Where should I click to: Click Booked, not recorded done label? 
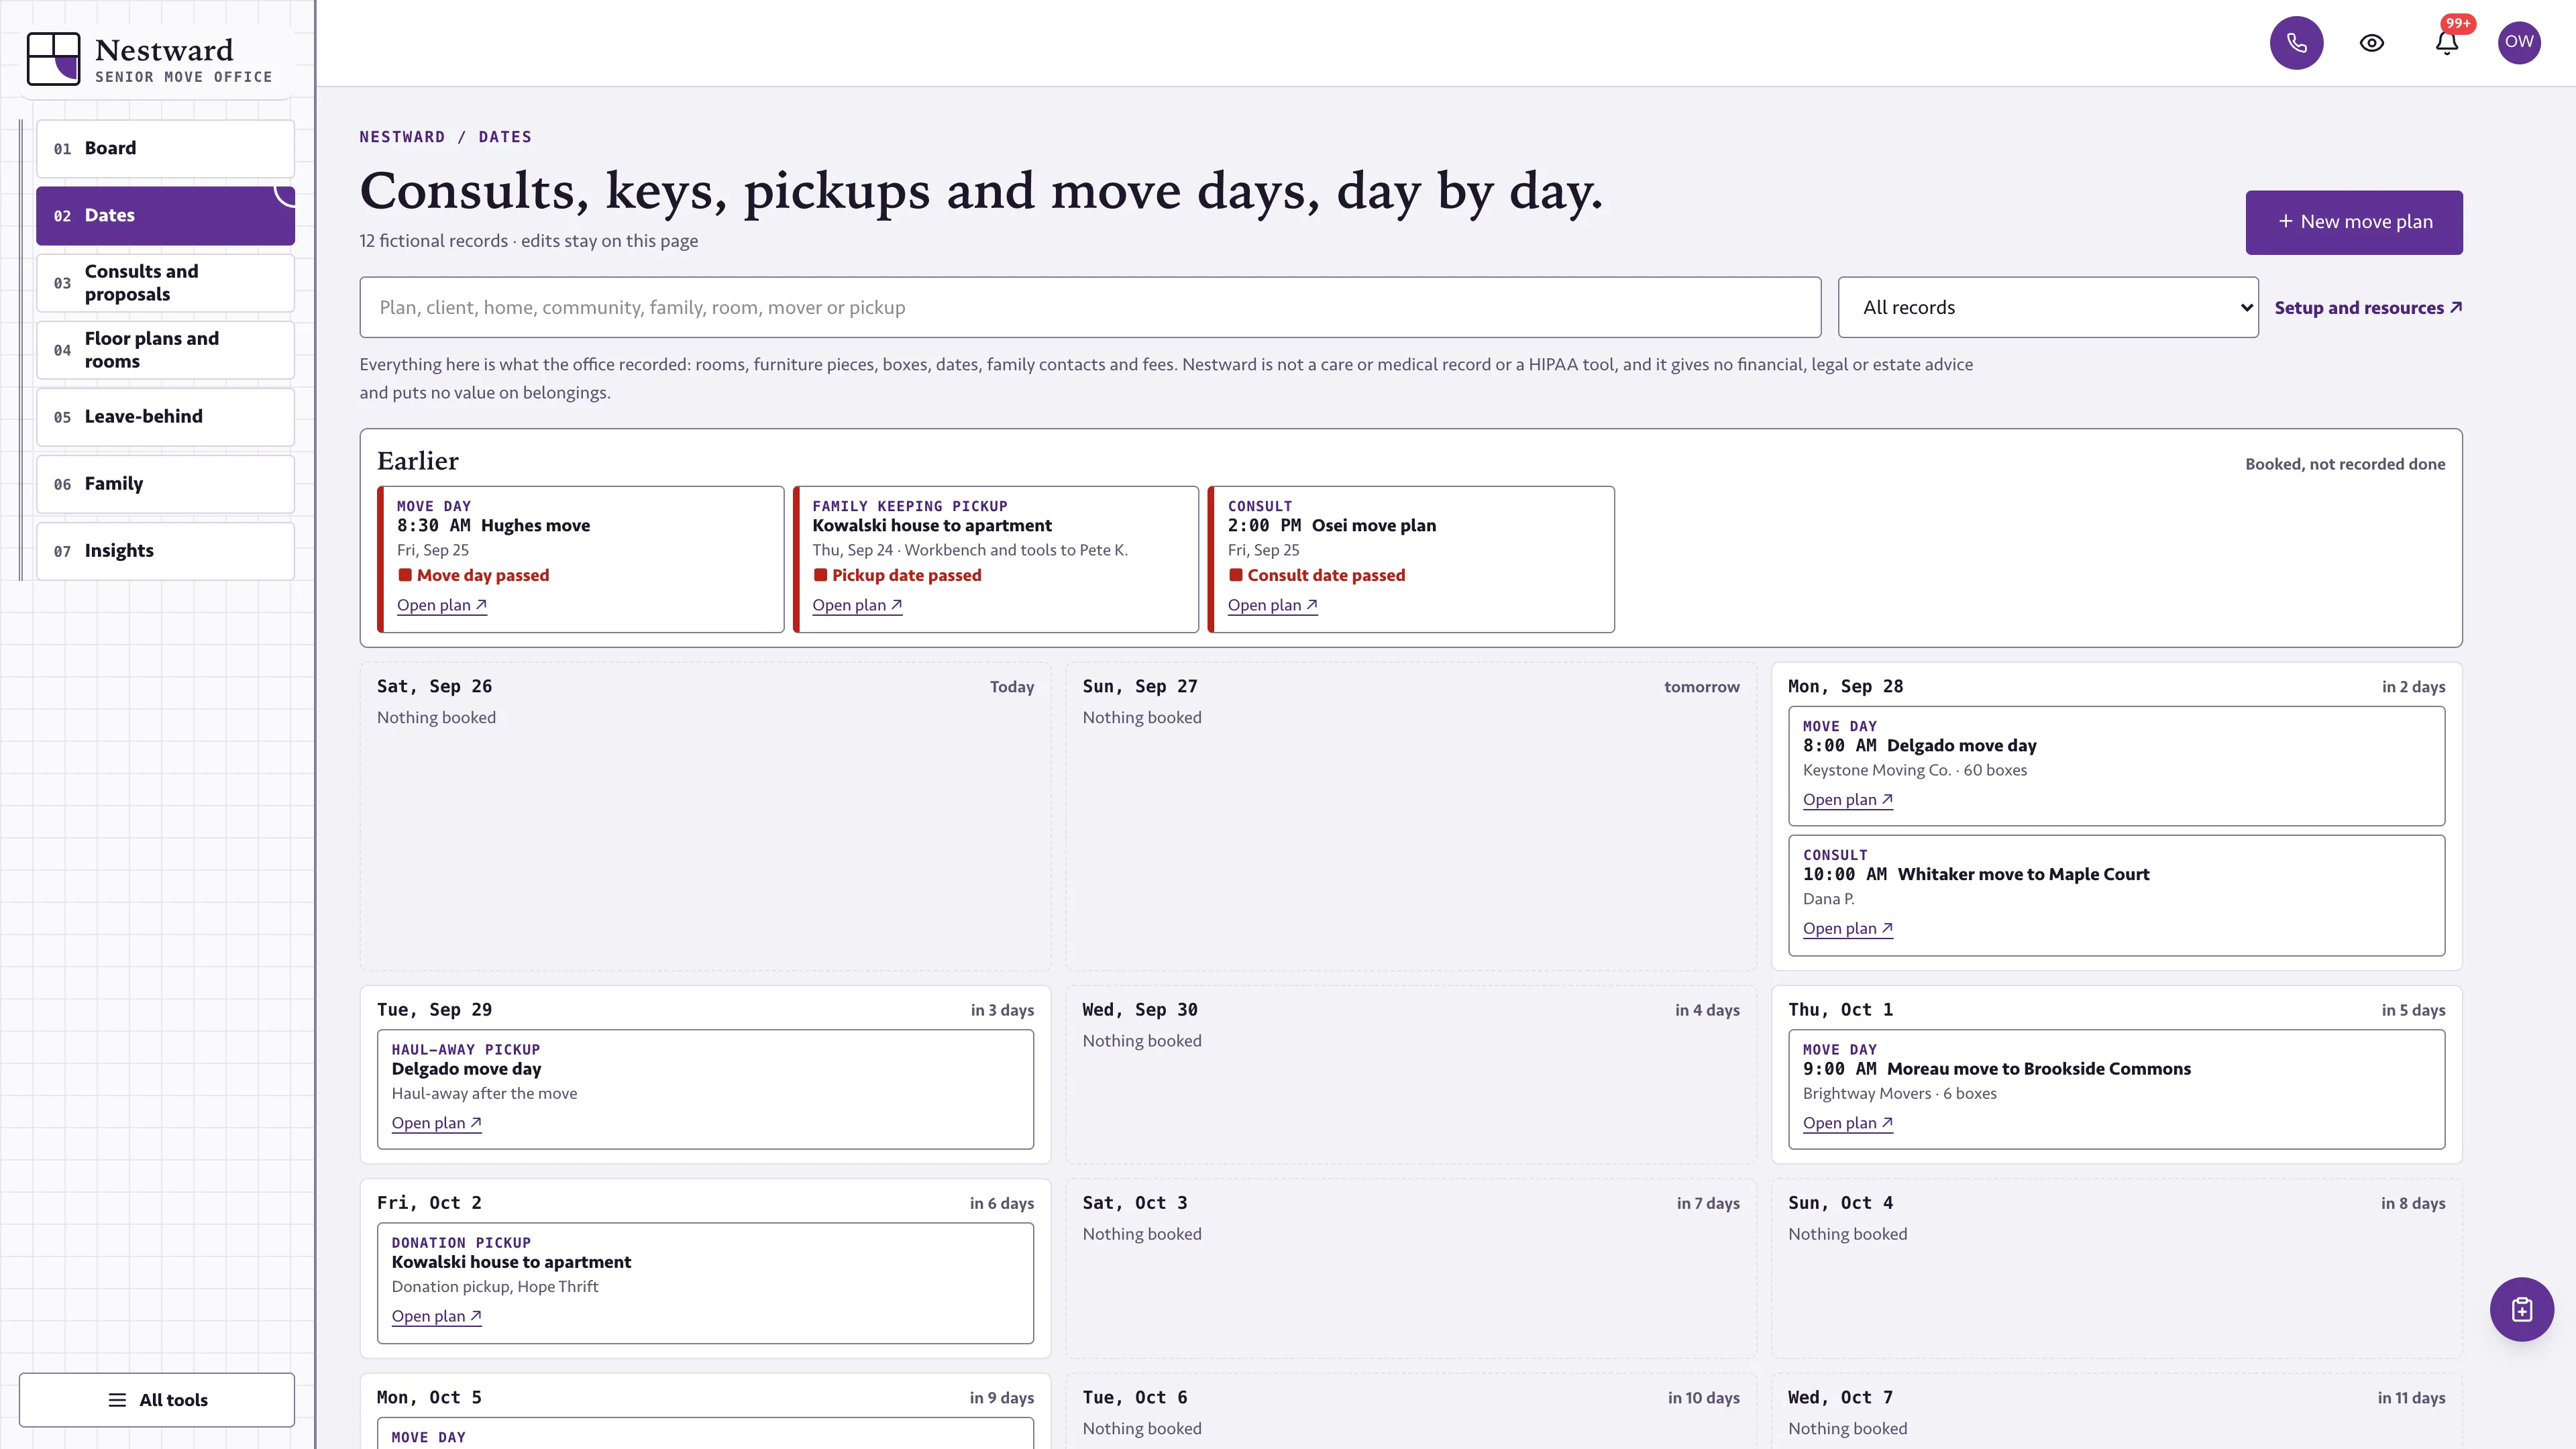coord(2345,464)
